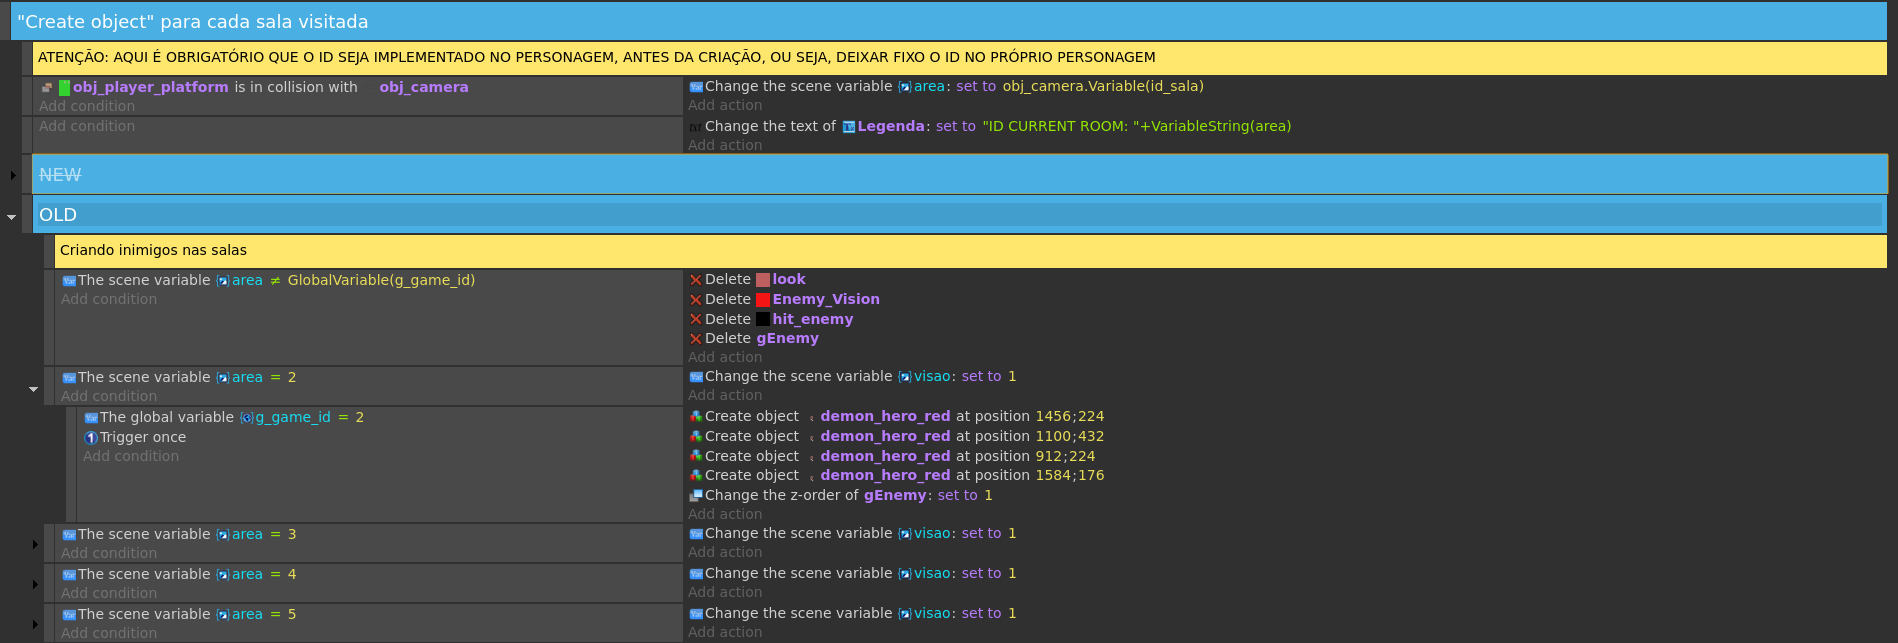Add condition in the empty Legenda event

tap(87, 127)
